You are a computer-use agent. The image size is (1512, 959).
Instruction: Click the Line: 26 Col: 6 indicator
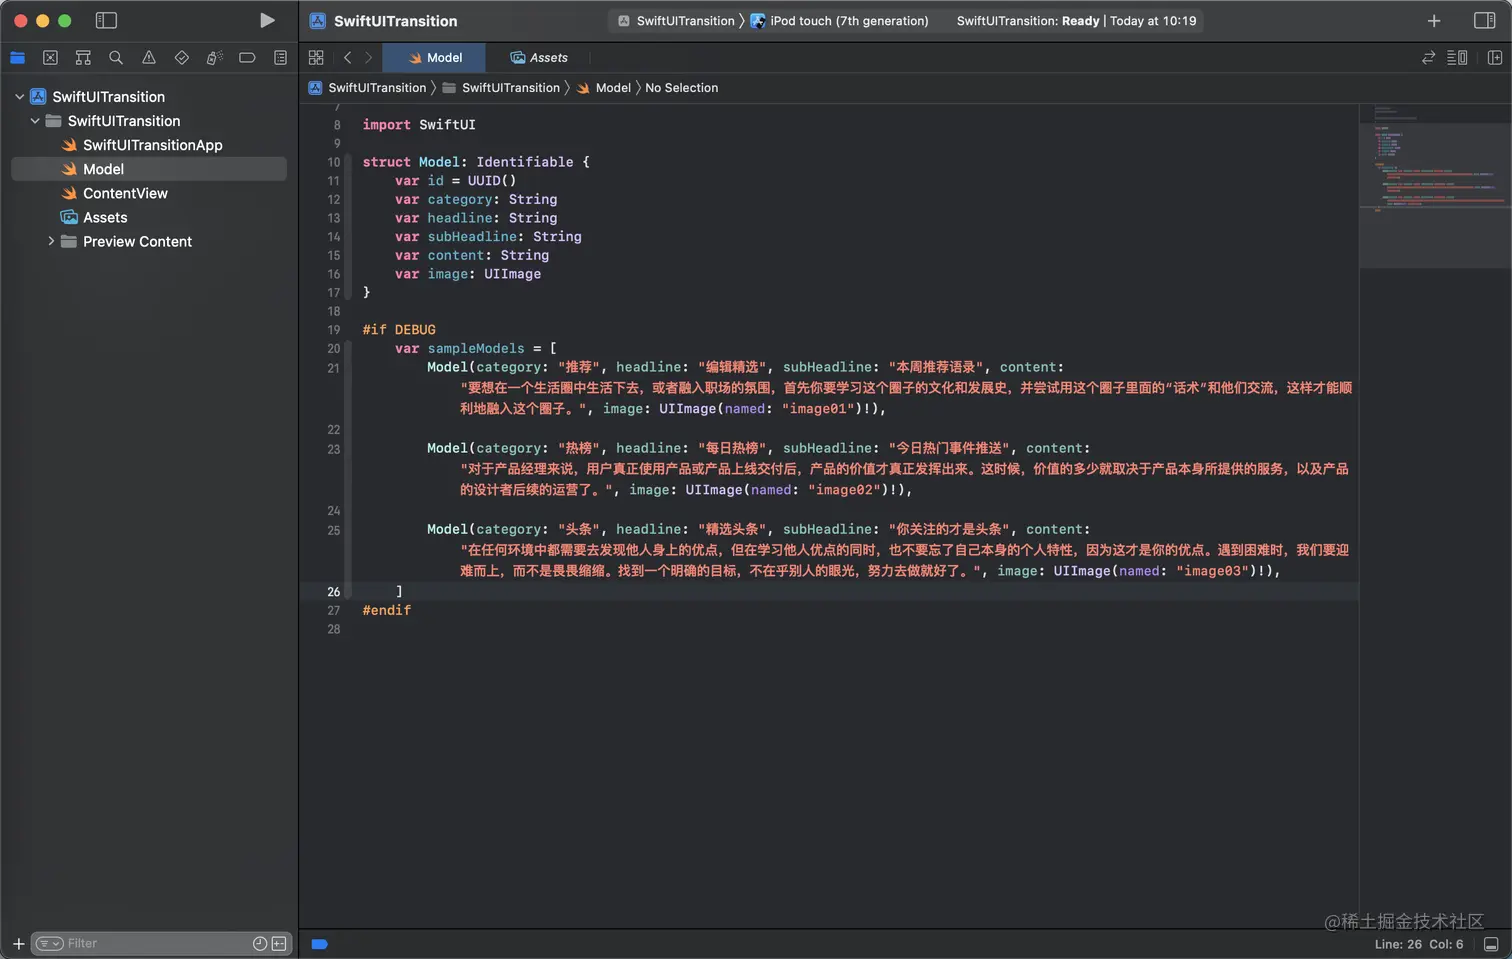click(x=1418, y=944)
